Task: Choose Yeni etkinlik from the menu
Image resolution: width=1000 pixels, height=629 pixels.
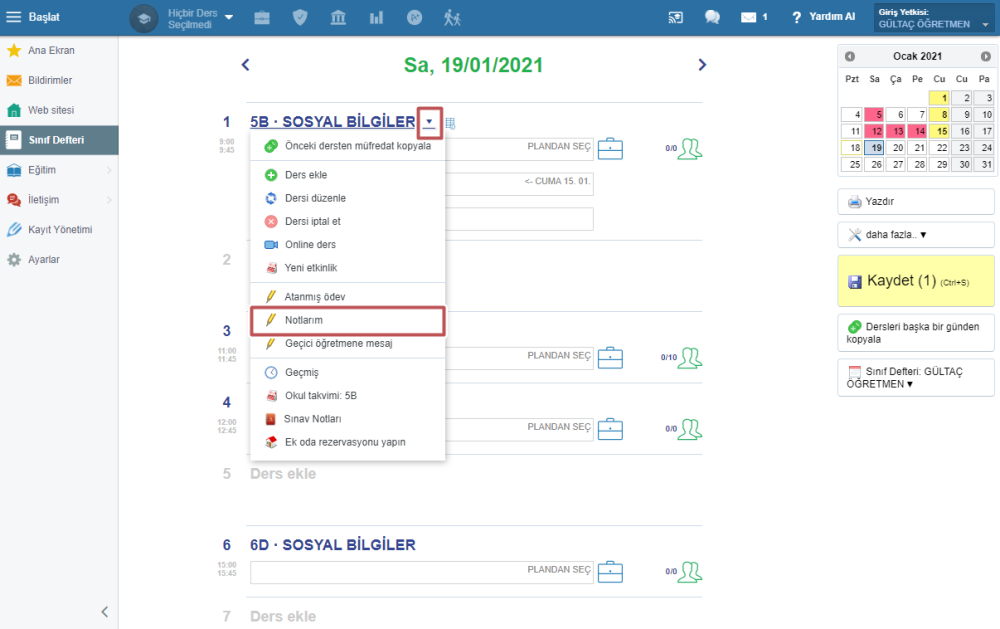Action: (348, 268)
